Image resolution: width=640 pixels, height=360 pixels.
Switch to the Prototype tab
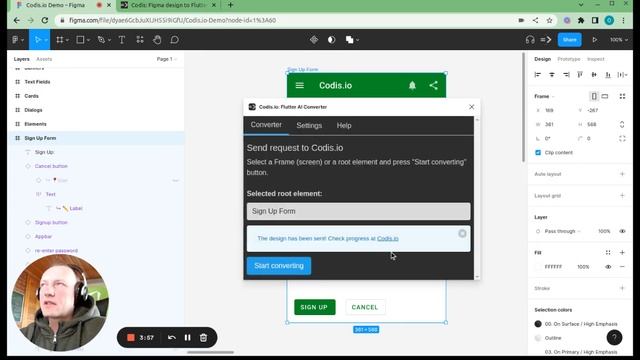569,59
